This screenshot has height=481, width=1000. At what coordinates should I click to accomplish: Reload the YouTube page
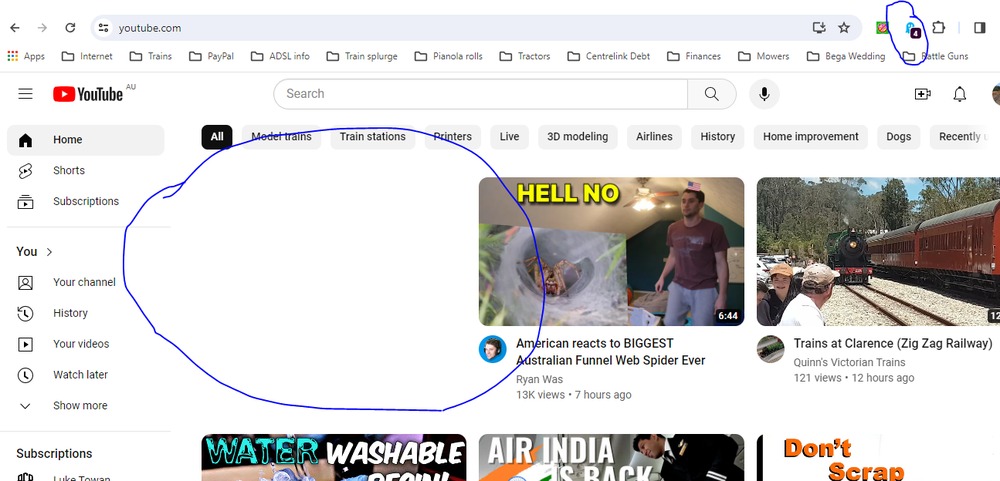click(x=70, y=28)
